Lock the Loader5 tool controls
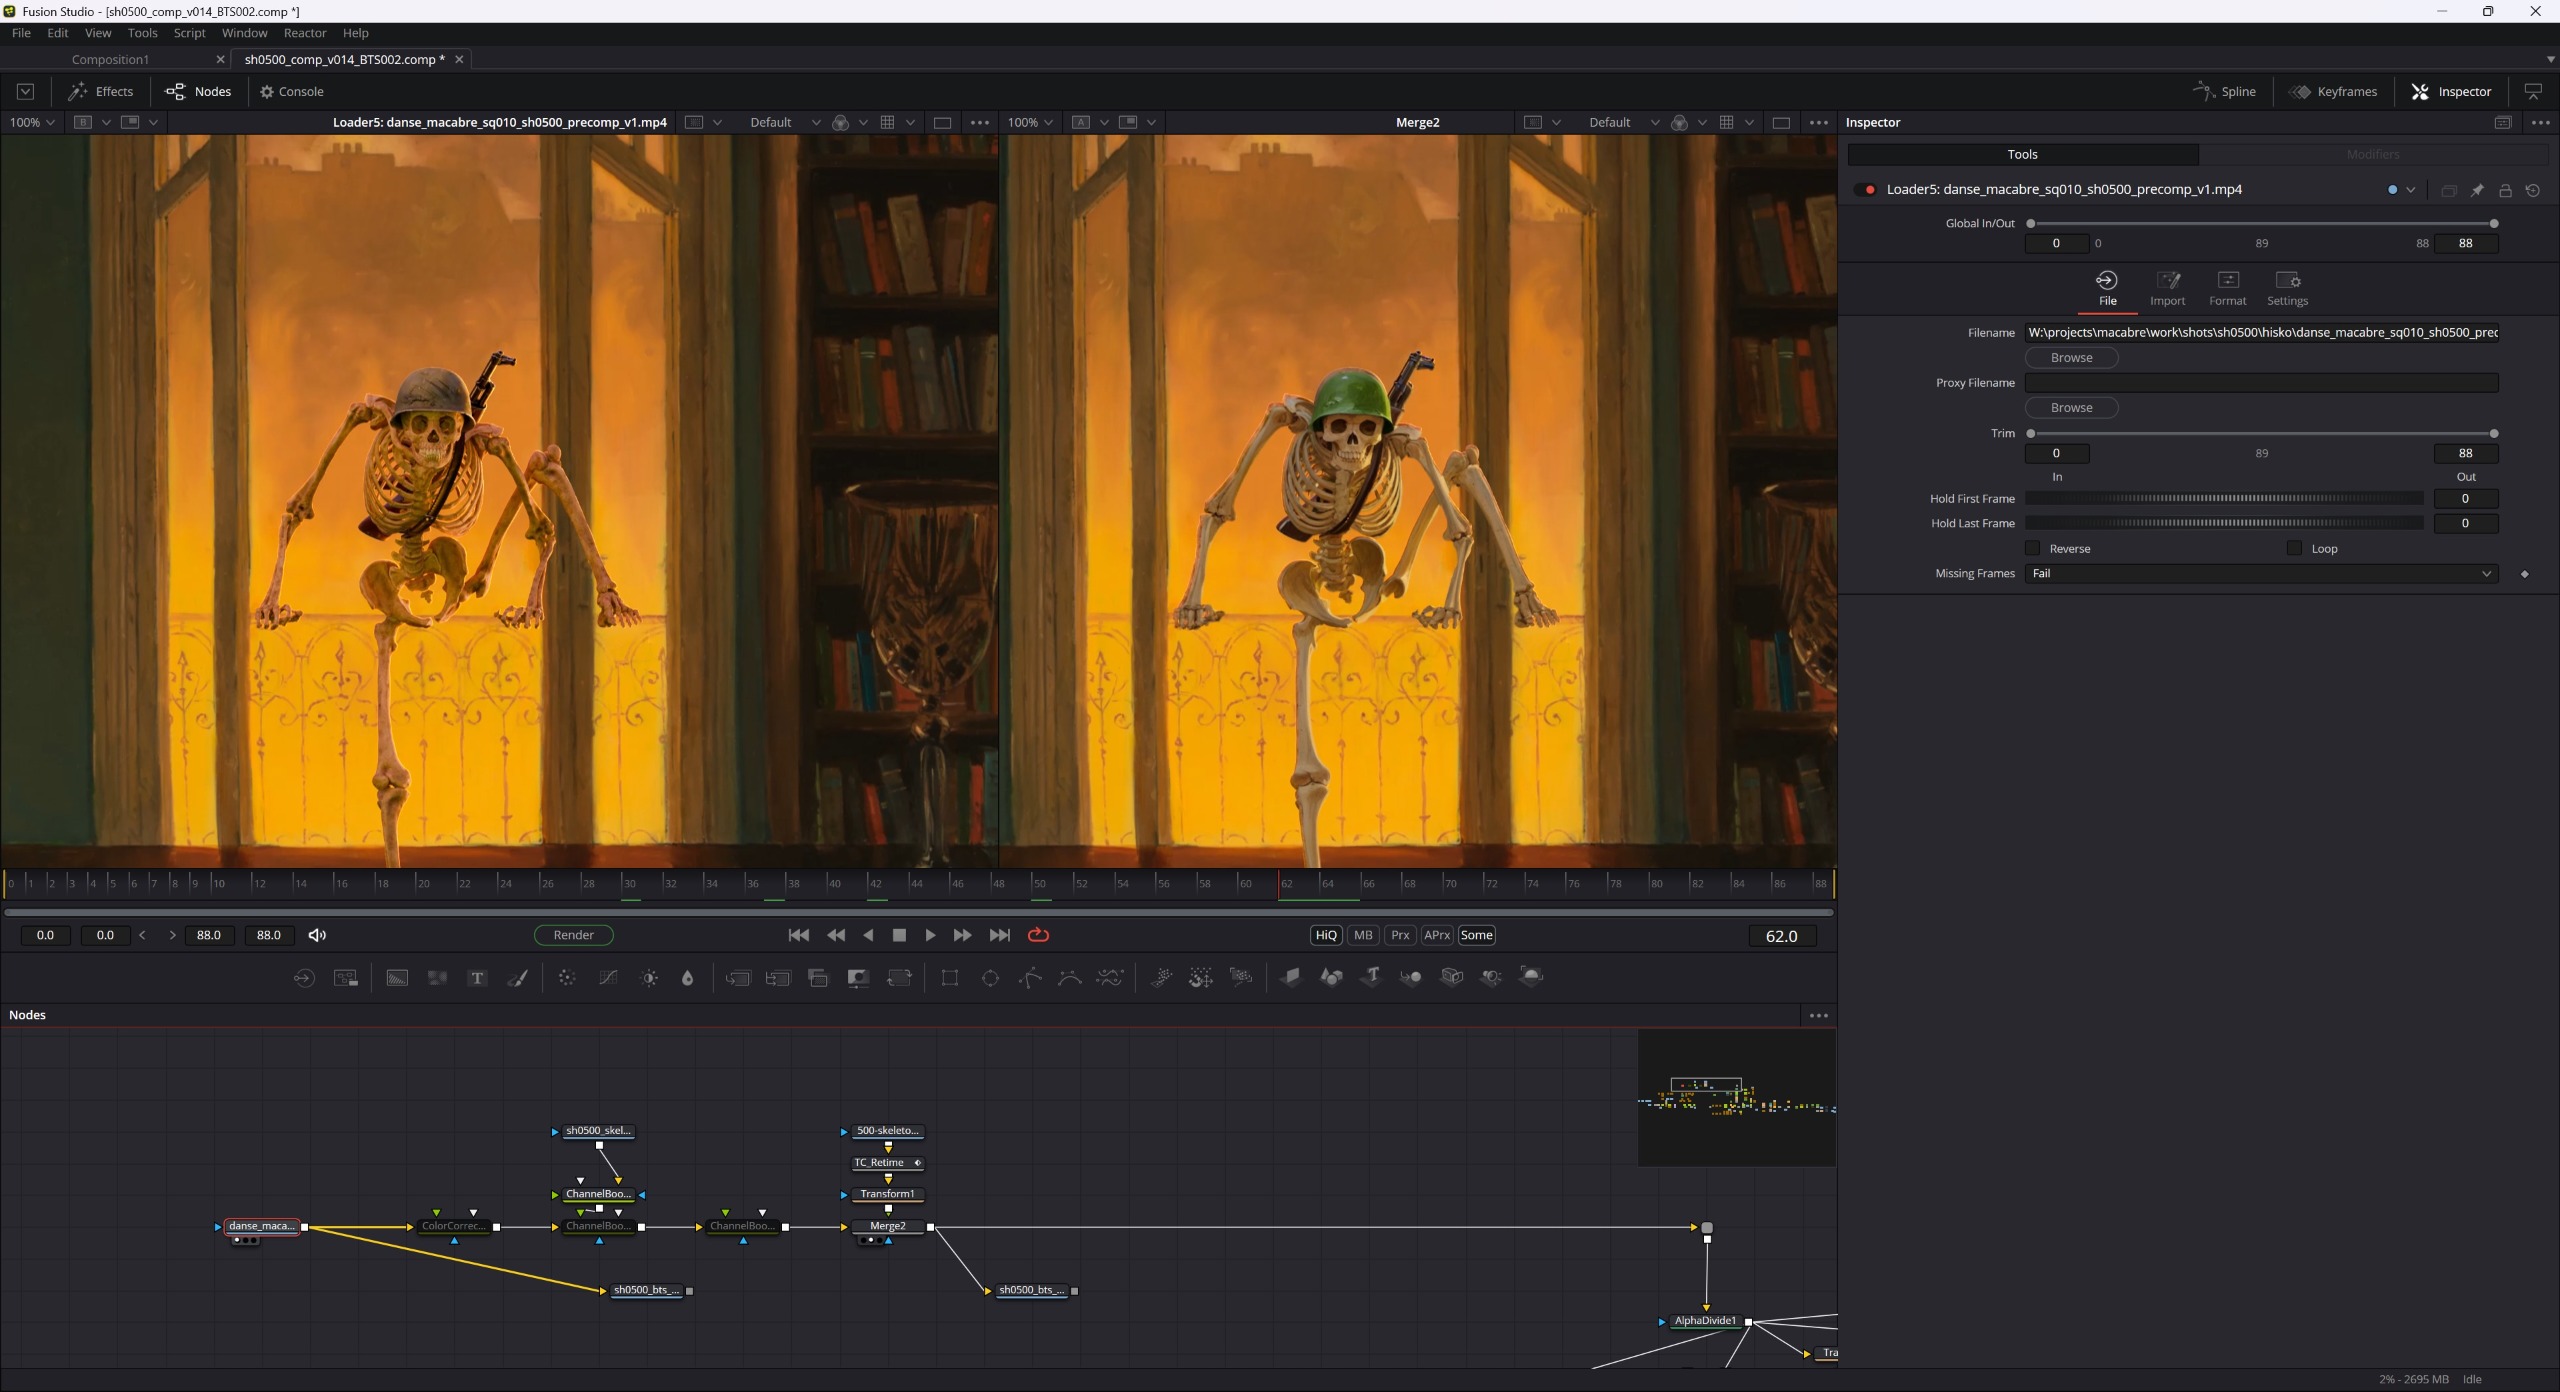This screenshot has width=2560, height=1392. (x=2505, y=190)
